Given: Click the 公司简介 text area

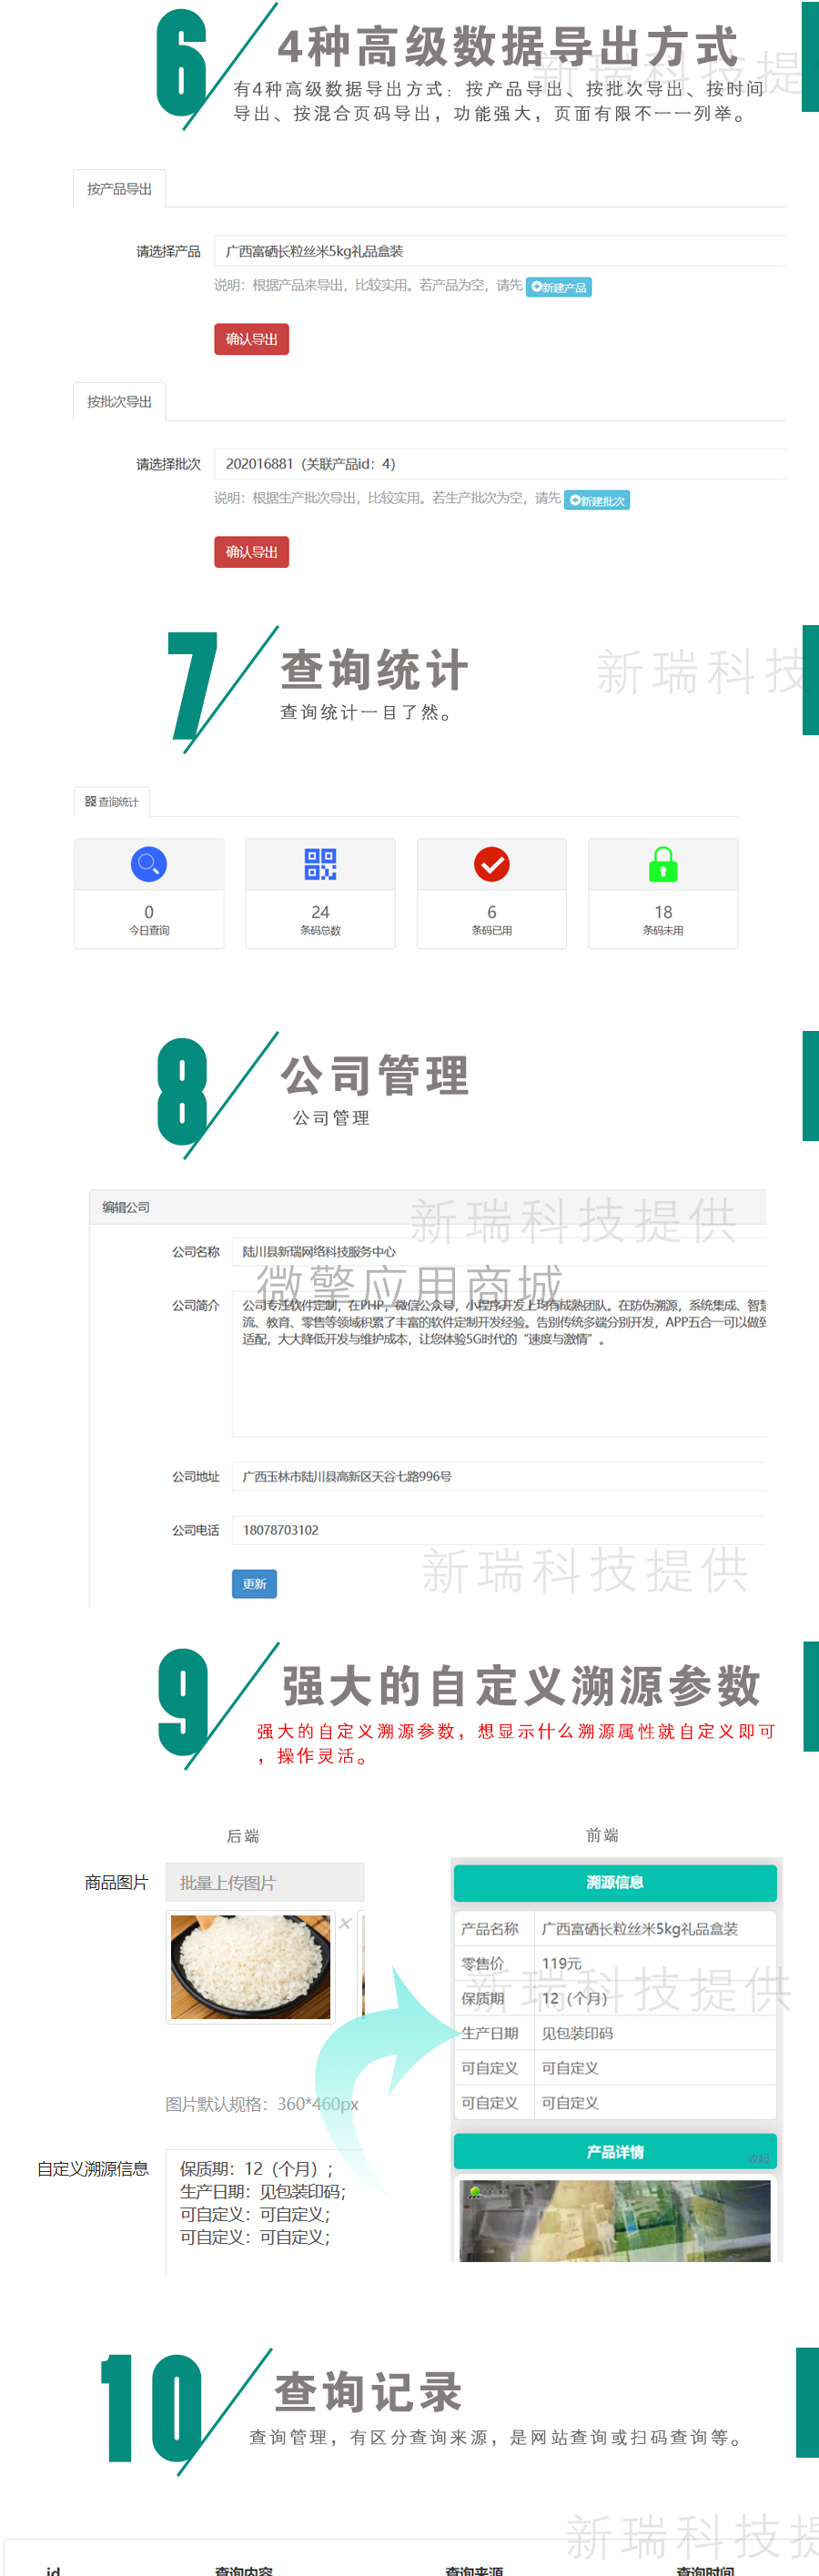Looking at the screenshot, I should pos(499,1364).
